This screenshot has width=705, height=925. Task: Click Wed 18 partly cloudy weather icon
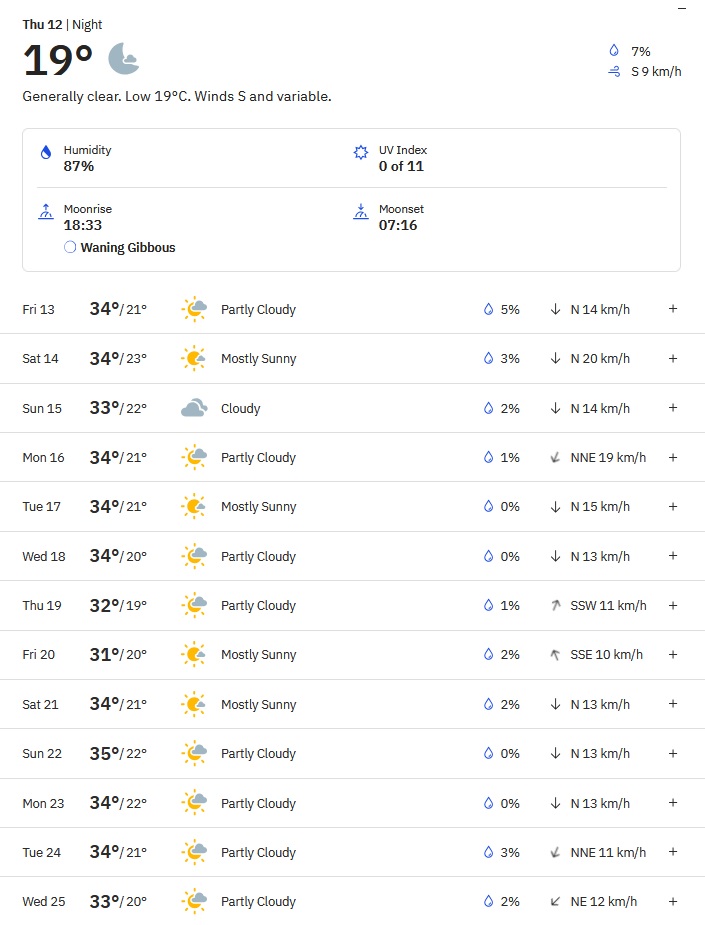[194, 556]
